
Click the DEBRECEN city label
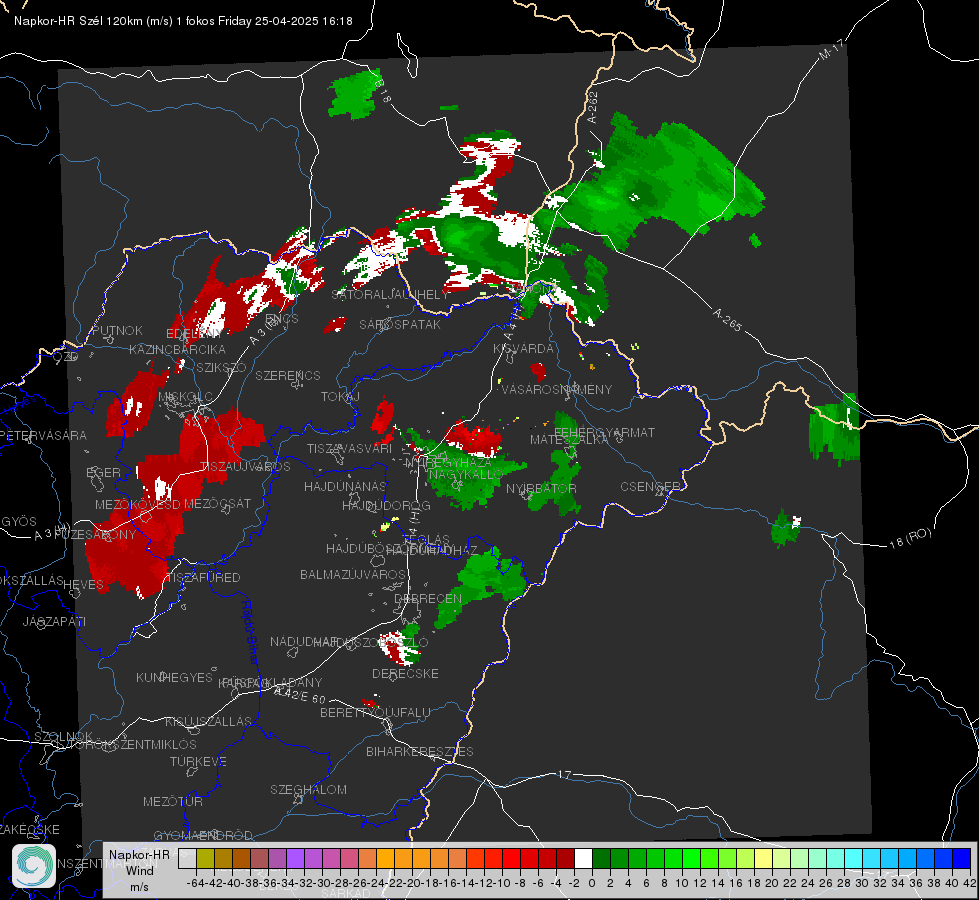[428, 598]
